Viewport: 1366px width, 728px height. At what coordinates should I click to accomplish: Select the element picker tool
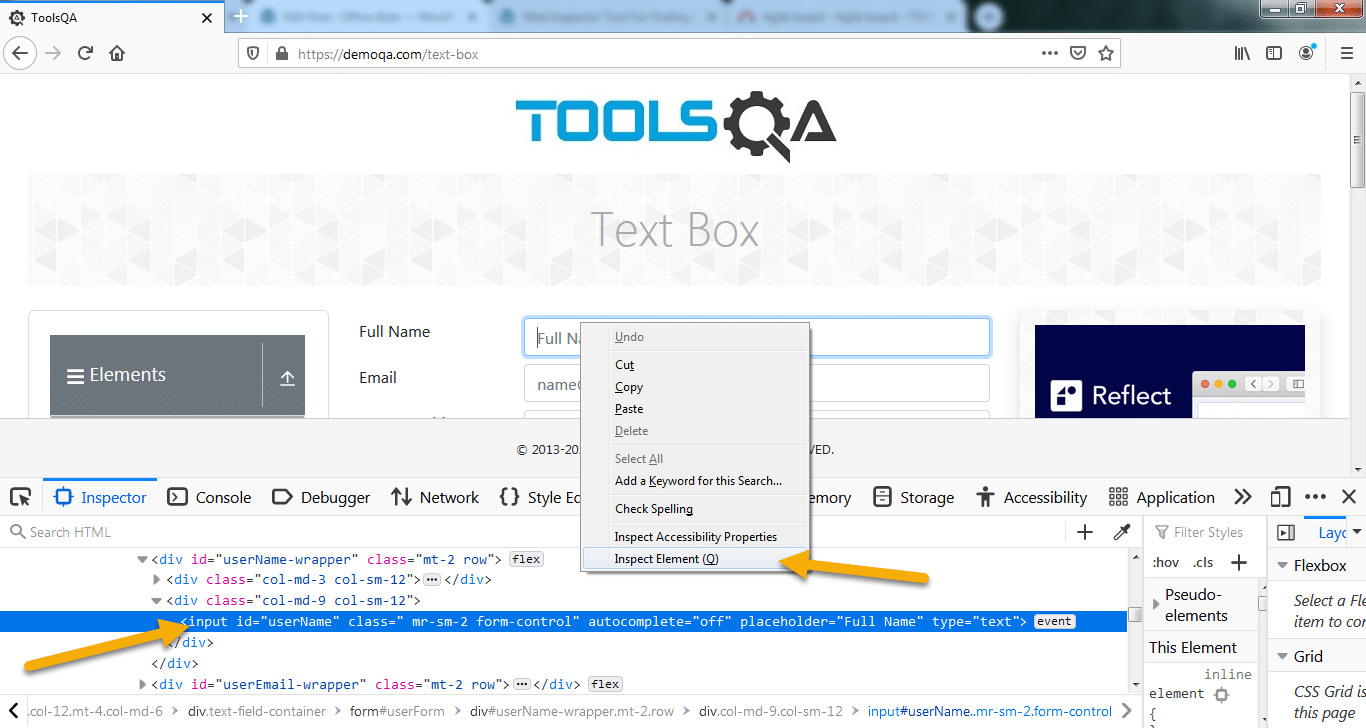point(22,496)
